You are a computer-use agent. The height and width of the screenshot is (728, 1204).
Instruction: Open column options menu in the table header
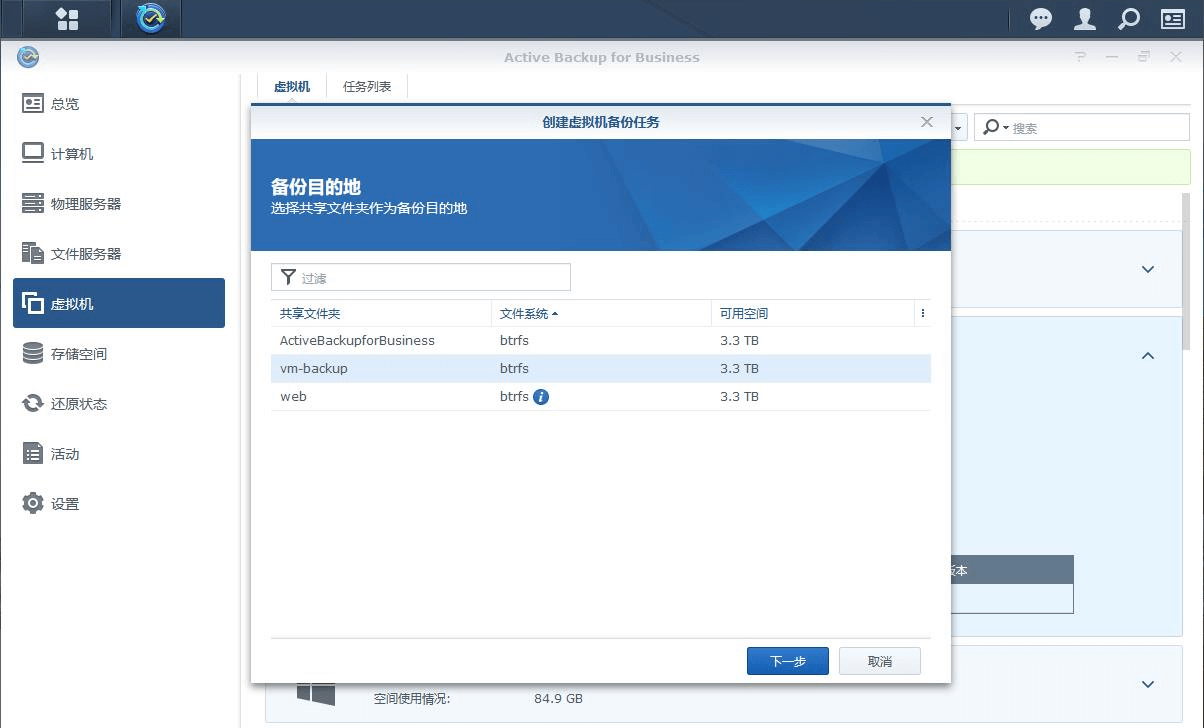(x=922, y=313)
